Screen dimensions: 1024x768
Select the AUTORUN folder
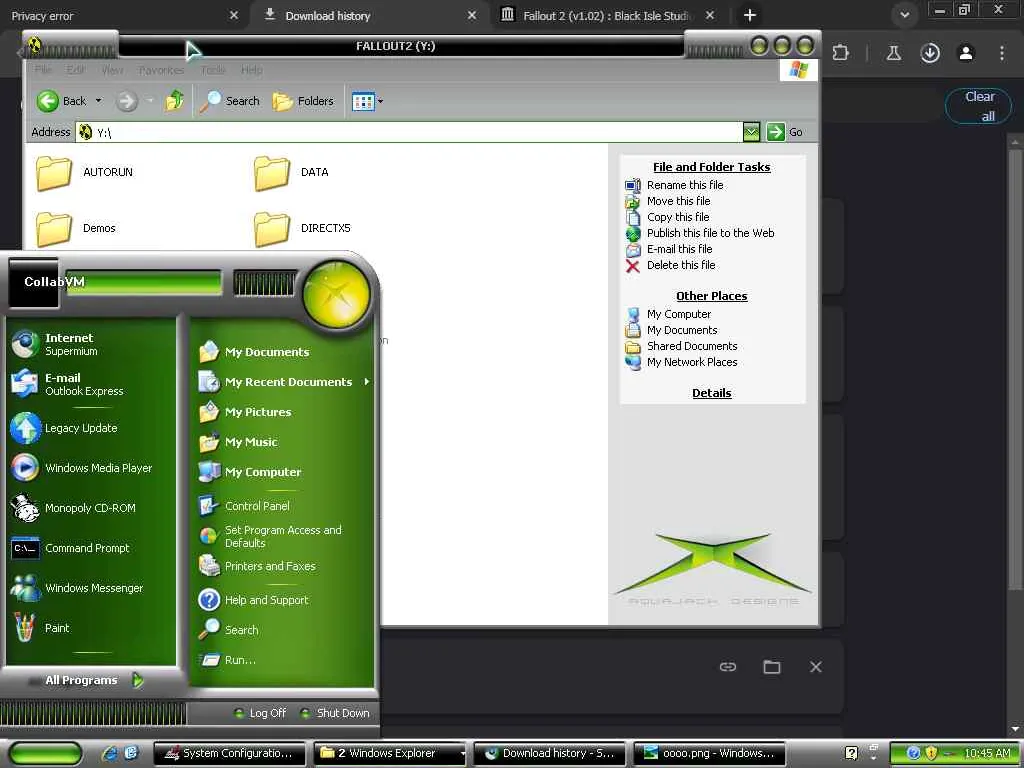coord(85,172)
